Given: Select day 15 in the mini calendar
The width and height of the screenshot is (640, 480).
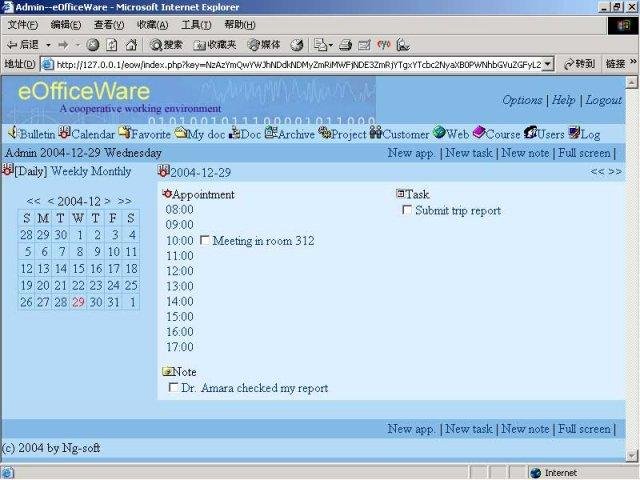Looking at the screenshot, I should click(x=78, y=269).
